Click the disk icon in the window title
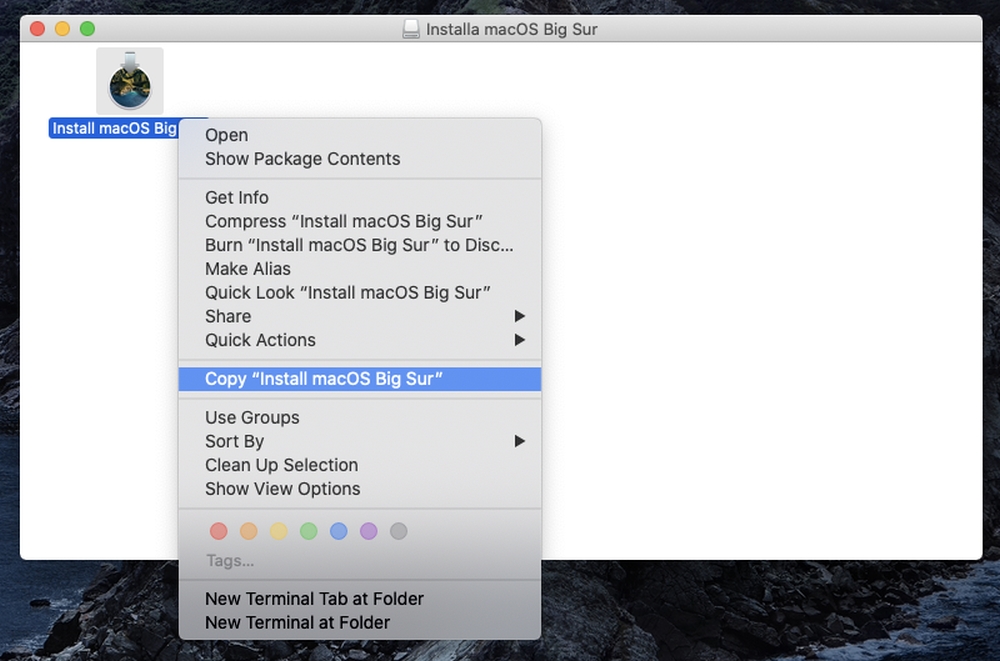Image resolution: width=1000 pixels, height=661 pixels. [411, 29]
